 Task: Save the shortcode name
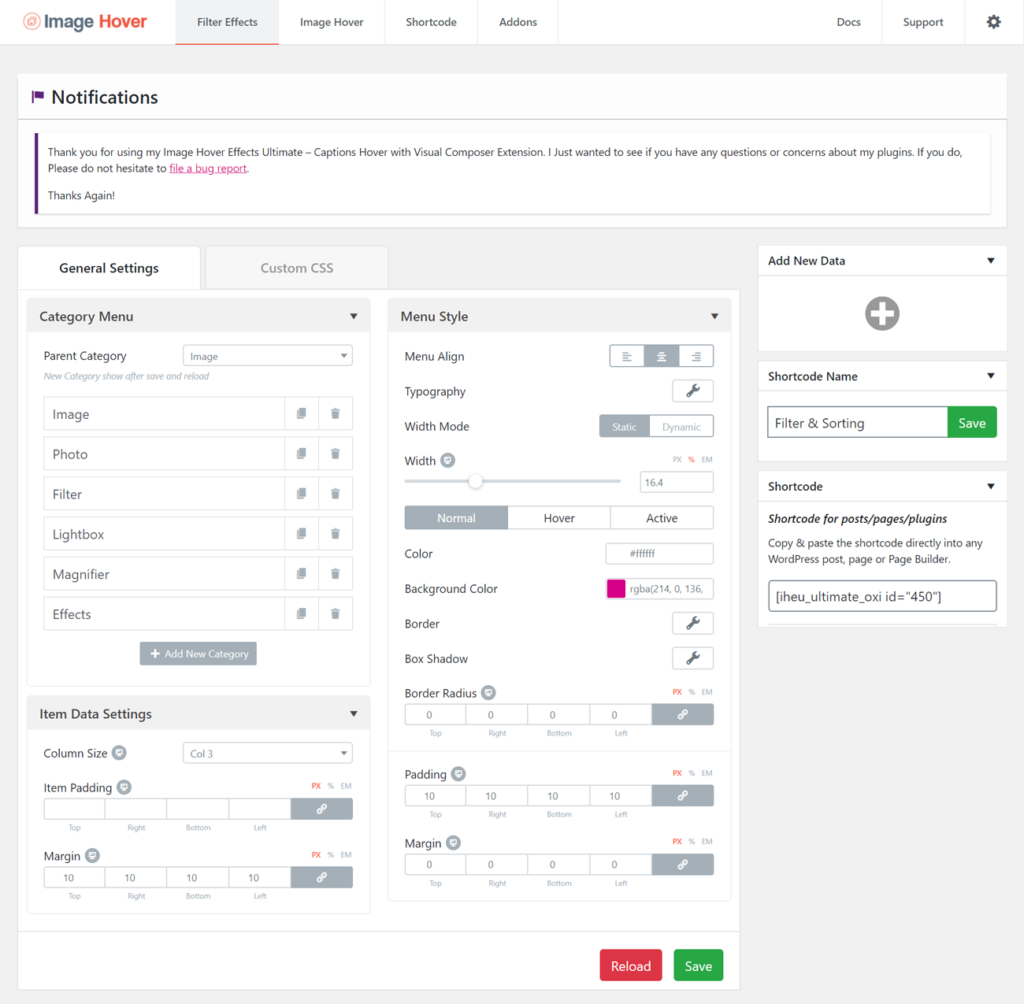tap(972, 423)
